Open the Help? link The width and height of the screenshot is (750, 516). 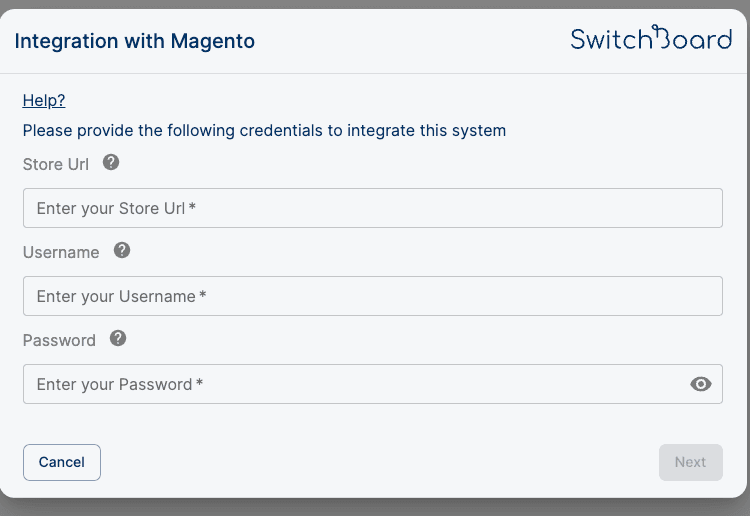pyautogui.click(x=44, y=100)
